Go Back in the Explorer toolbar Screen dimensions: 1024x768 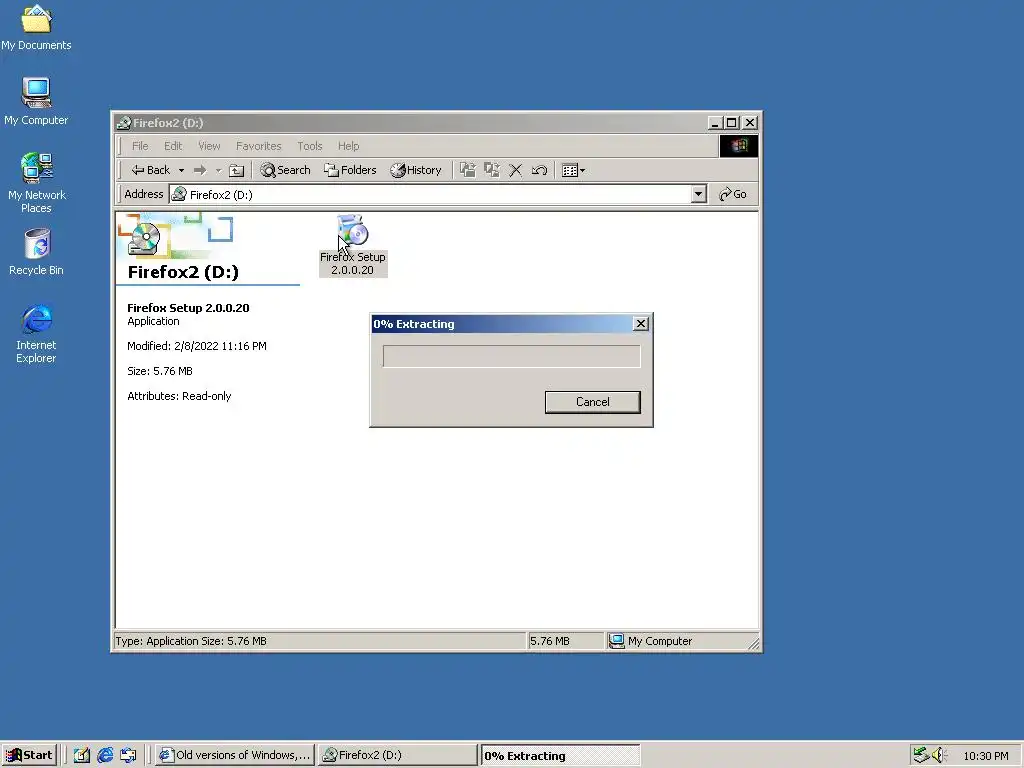click(150, 170)
